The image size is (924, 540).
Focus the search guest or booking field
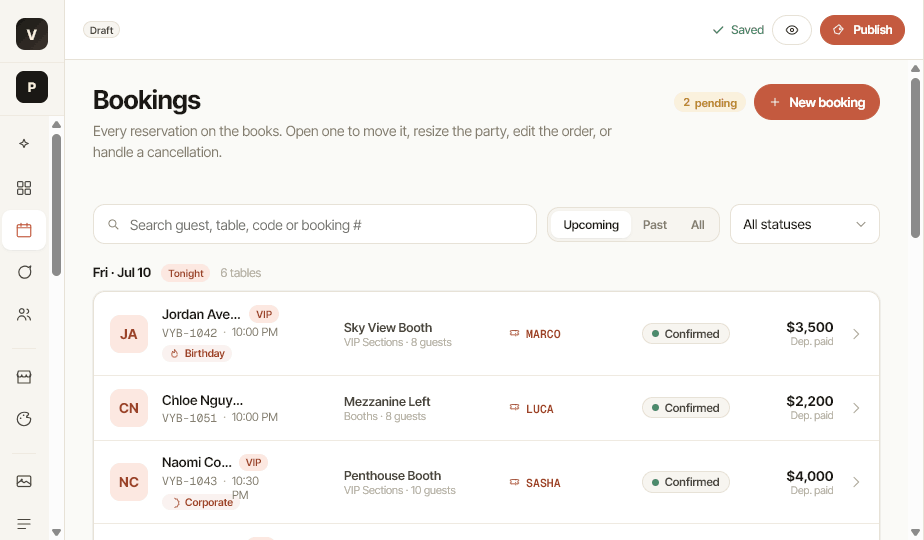click(315, 224)
